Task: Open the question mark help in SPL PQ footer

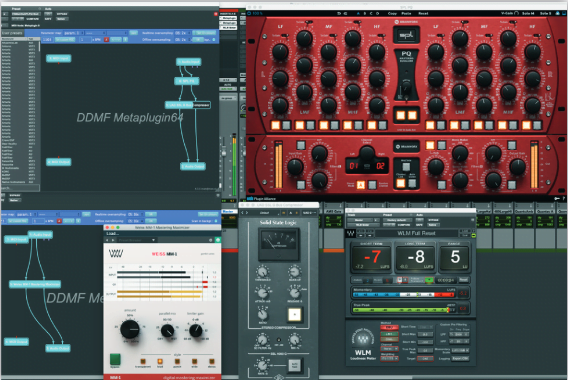Action: coord(563,199)
